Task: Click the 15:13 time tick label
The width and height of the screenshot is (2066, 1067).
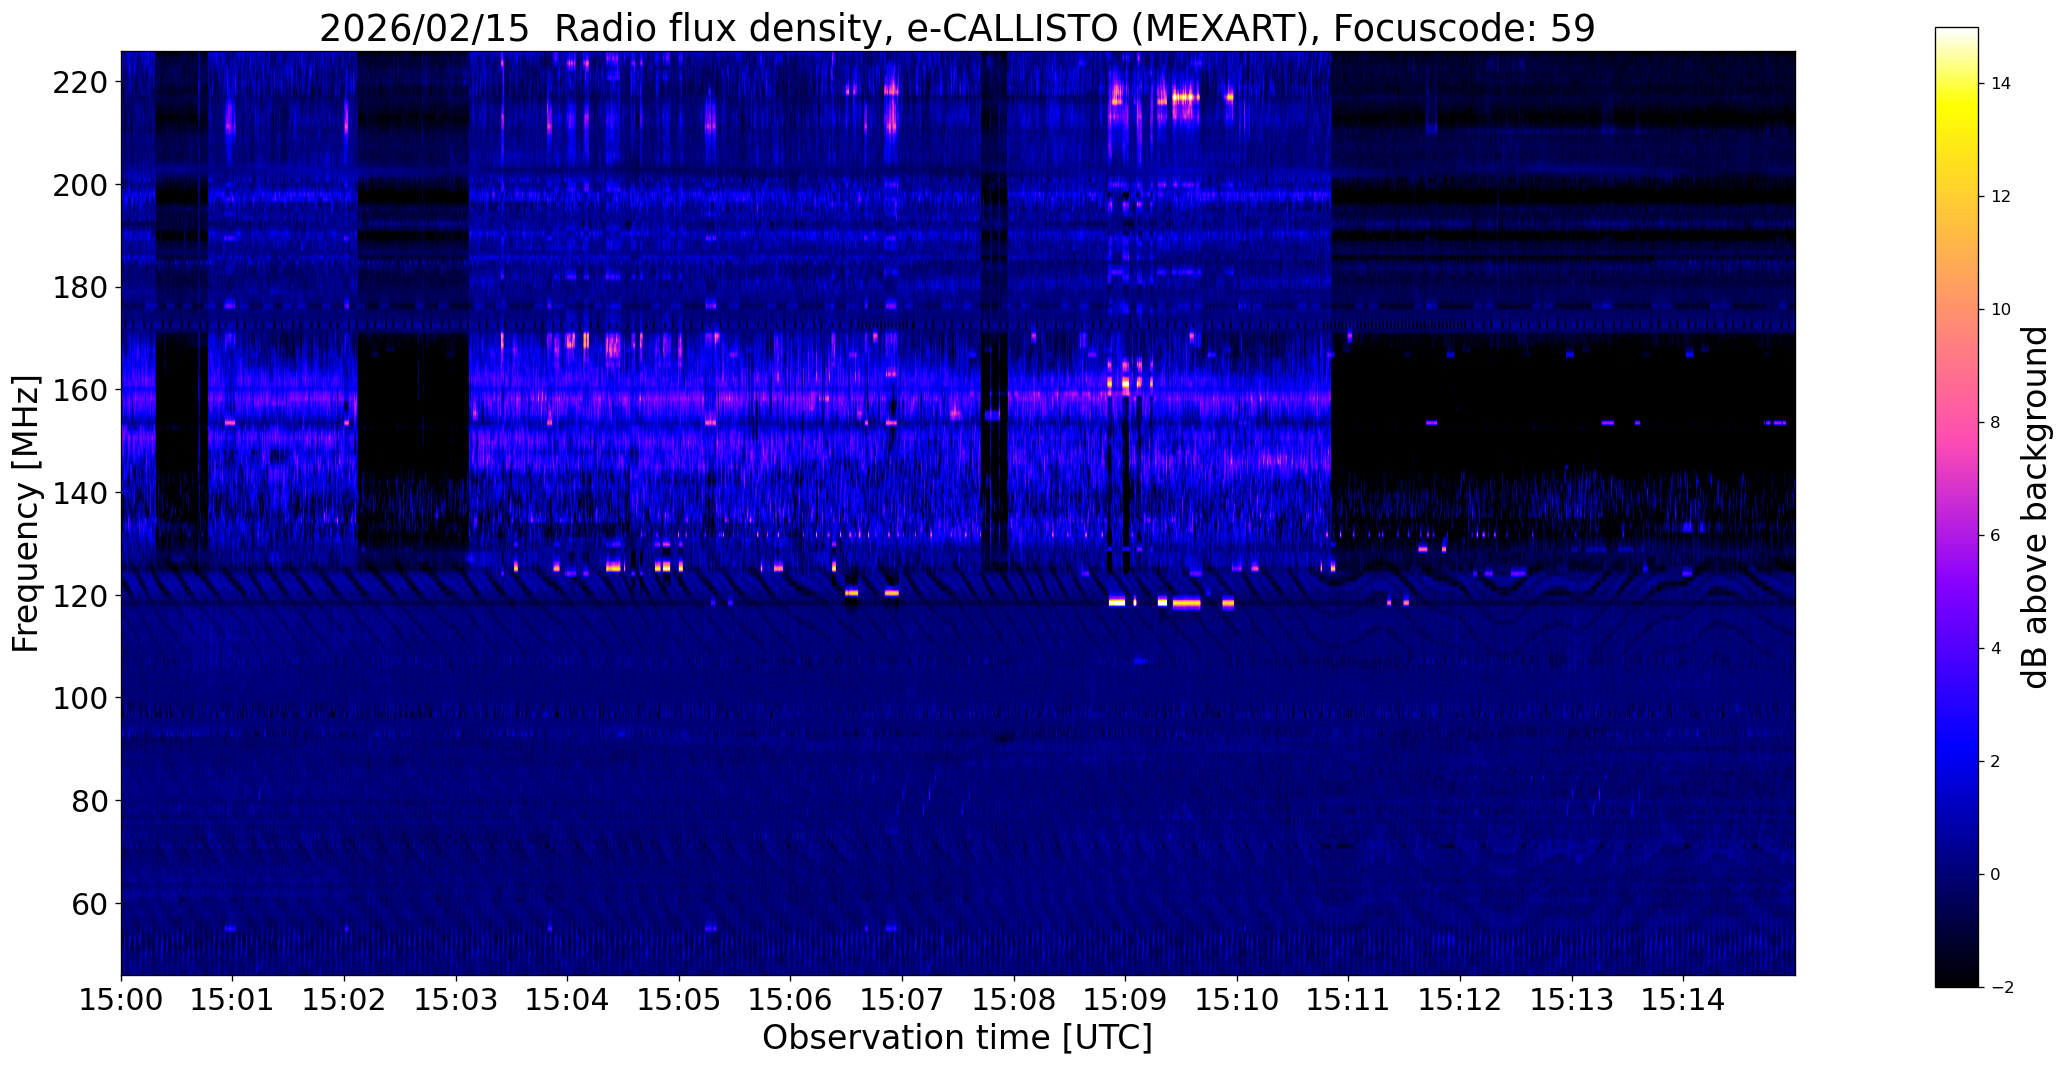Action: 1573,999
